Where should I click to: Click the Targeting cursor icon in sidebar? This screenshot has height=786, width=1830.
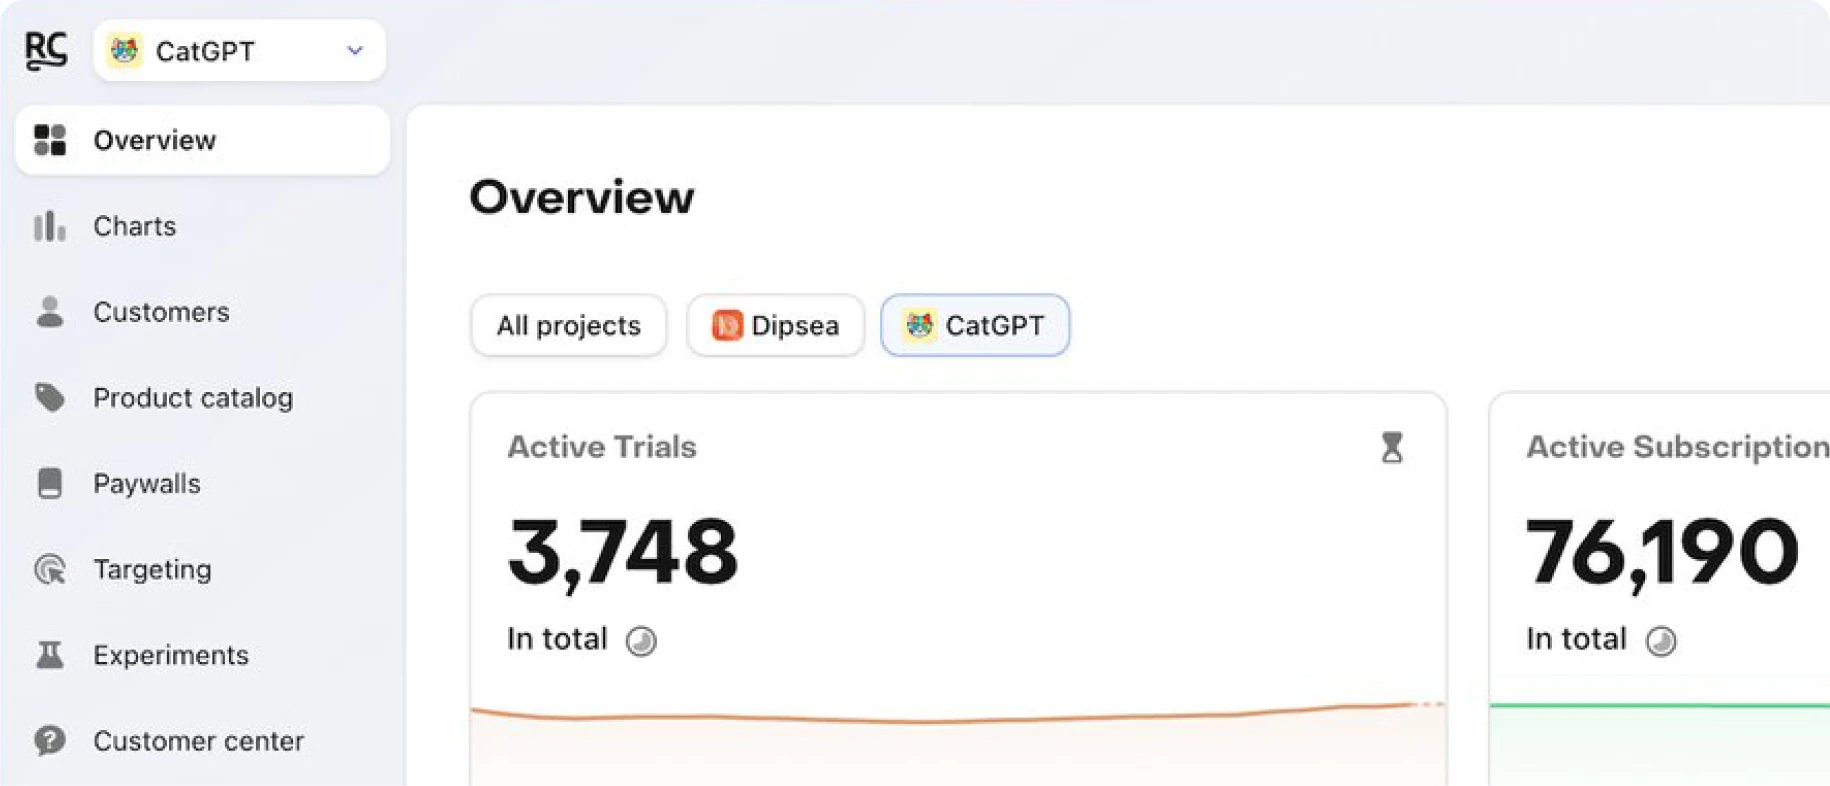(49, 569)
